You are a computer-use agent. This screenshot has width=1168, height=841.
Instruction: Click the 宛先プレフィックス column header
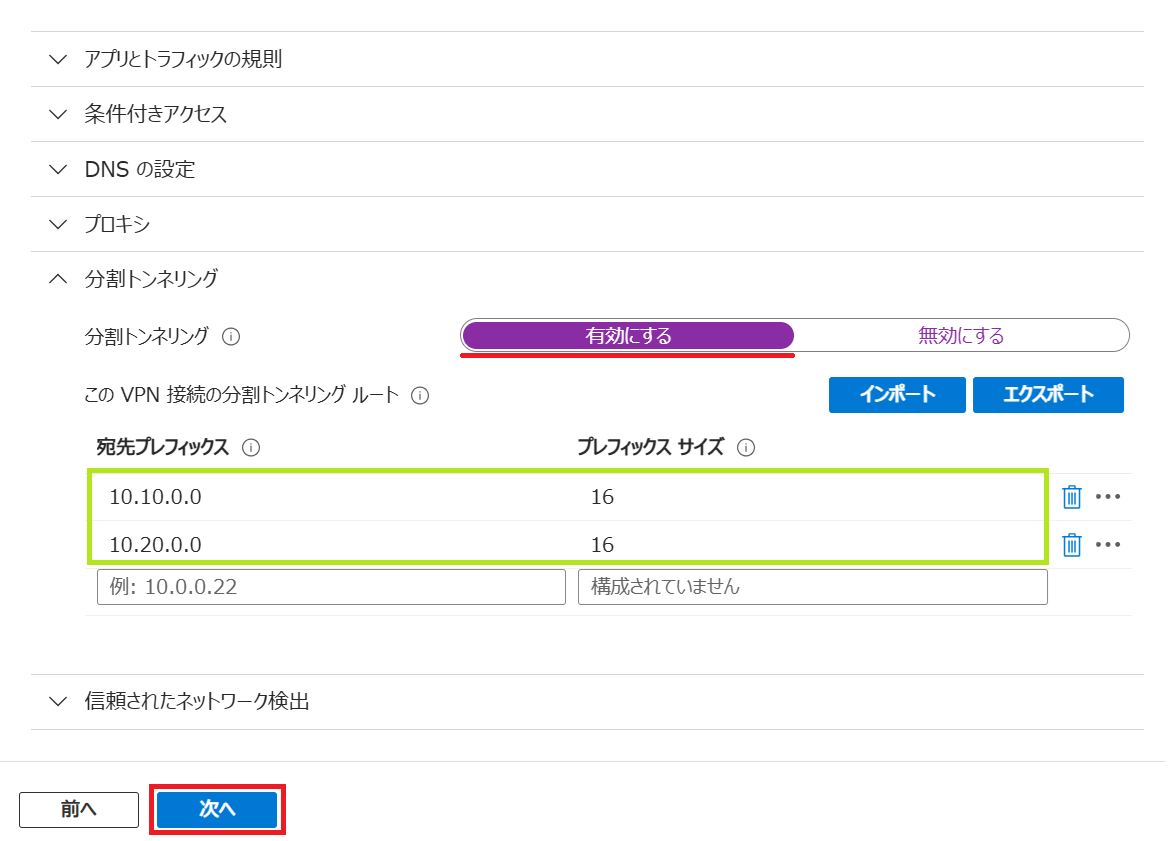point(162,448)
